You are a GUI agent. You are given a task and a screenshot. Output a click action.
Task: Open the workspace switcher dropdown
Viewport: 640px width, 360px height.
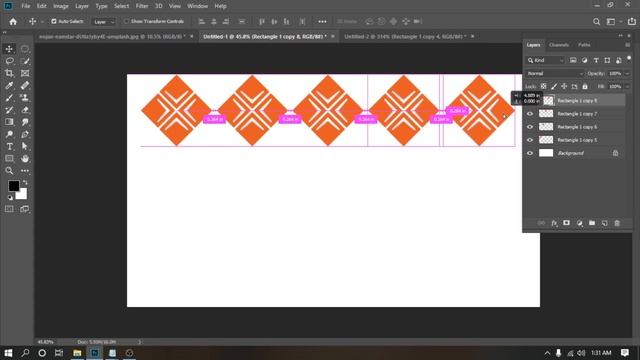(x=613, y=22)
